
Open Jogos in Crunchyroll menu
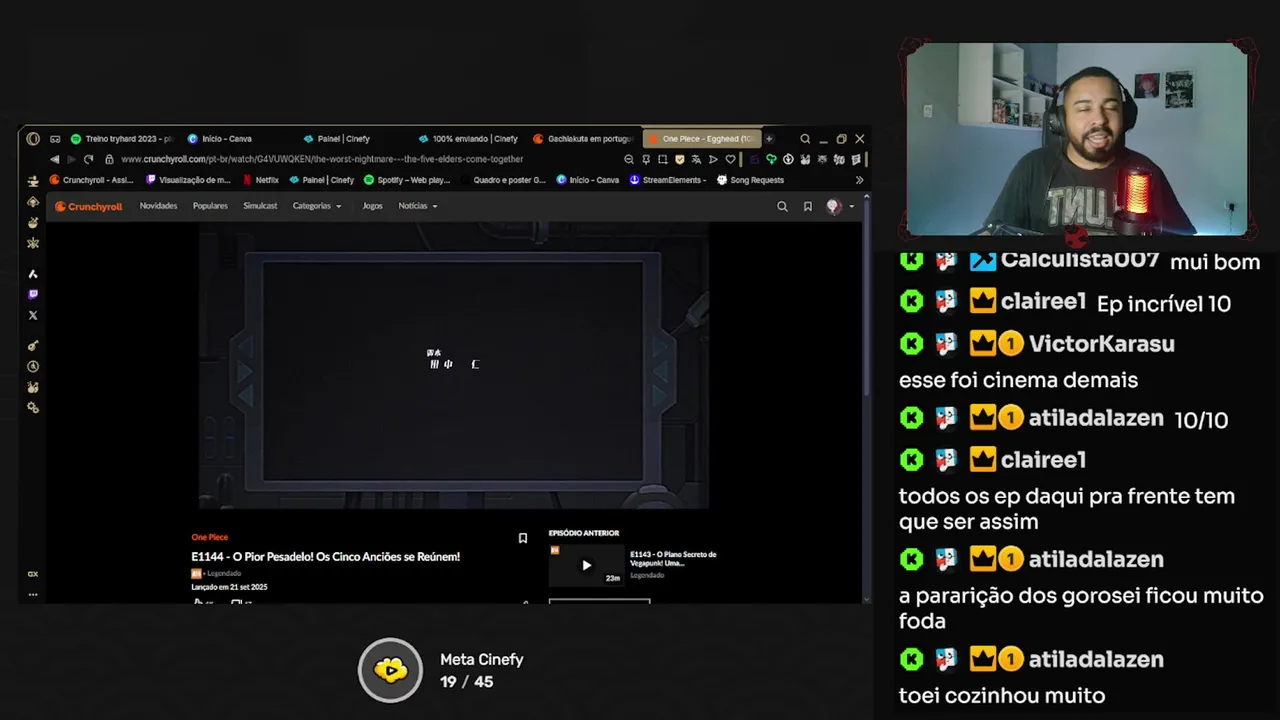(372, 206)
